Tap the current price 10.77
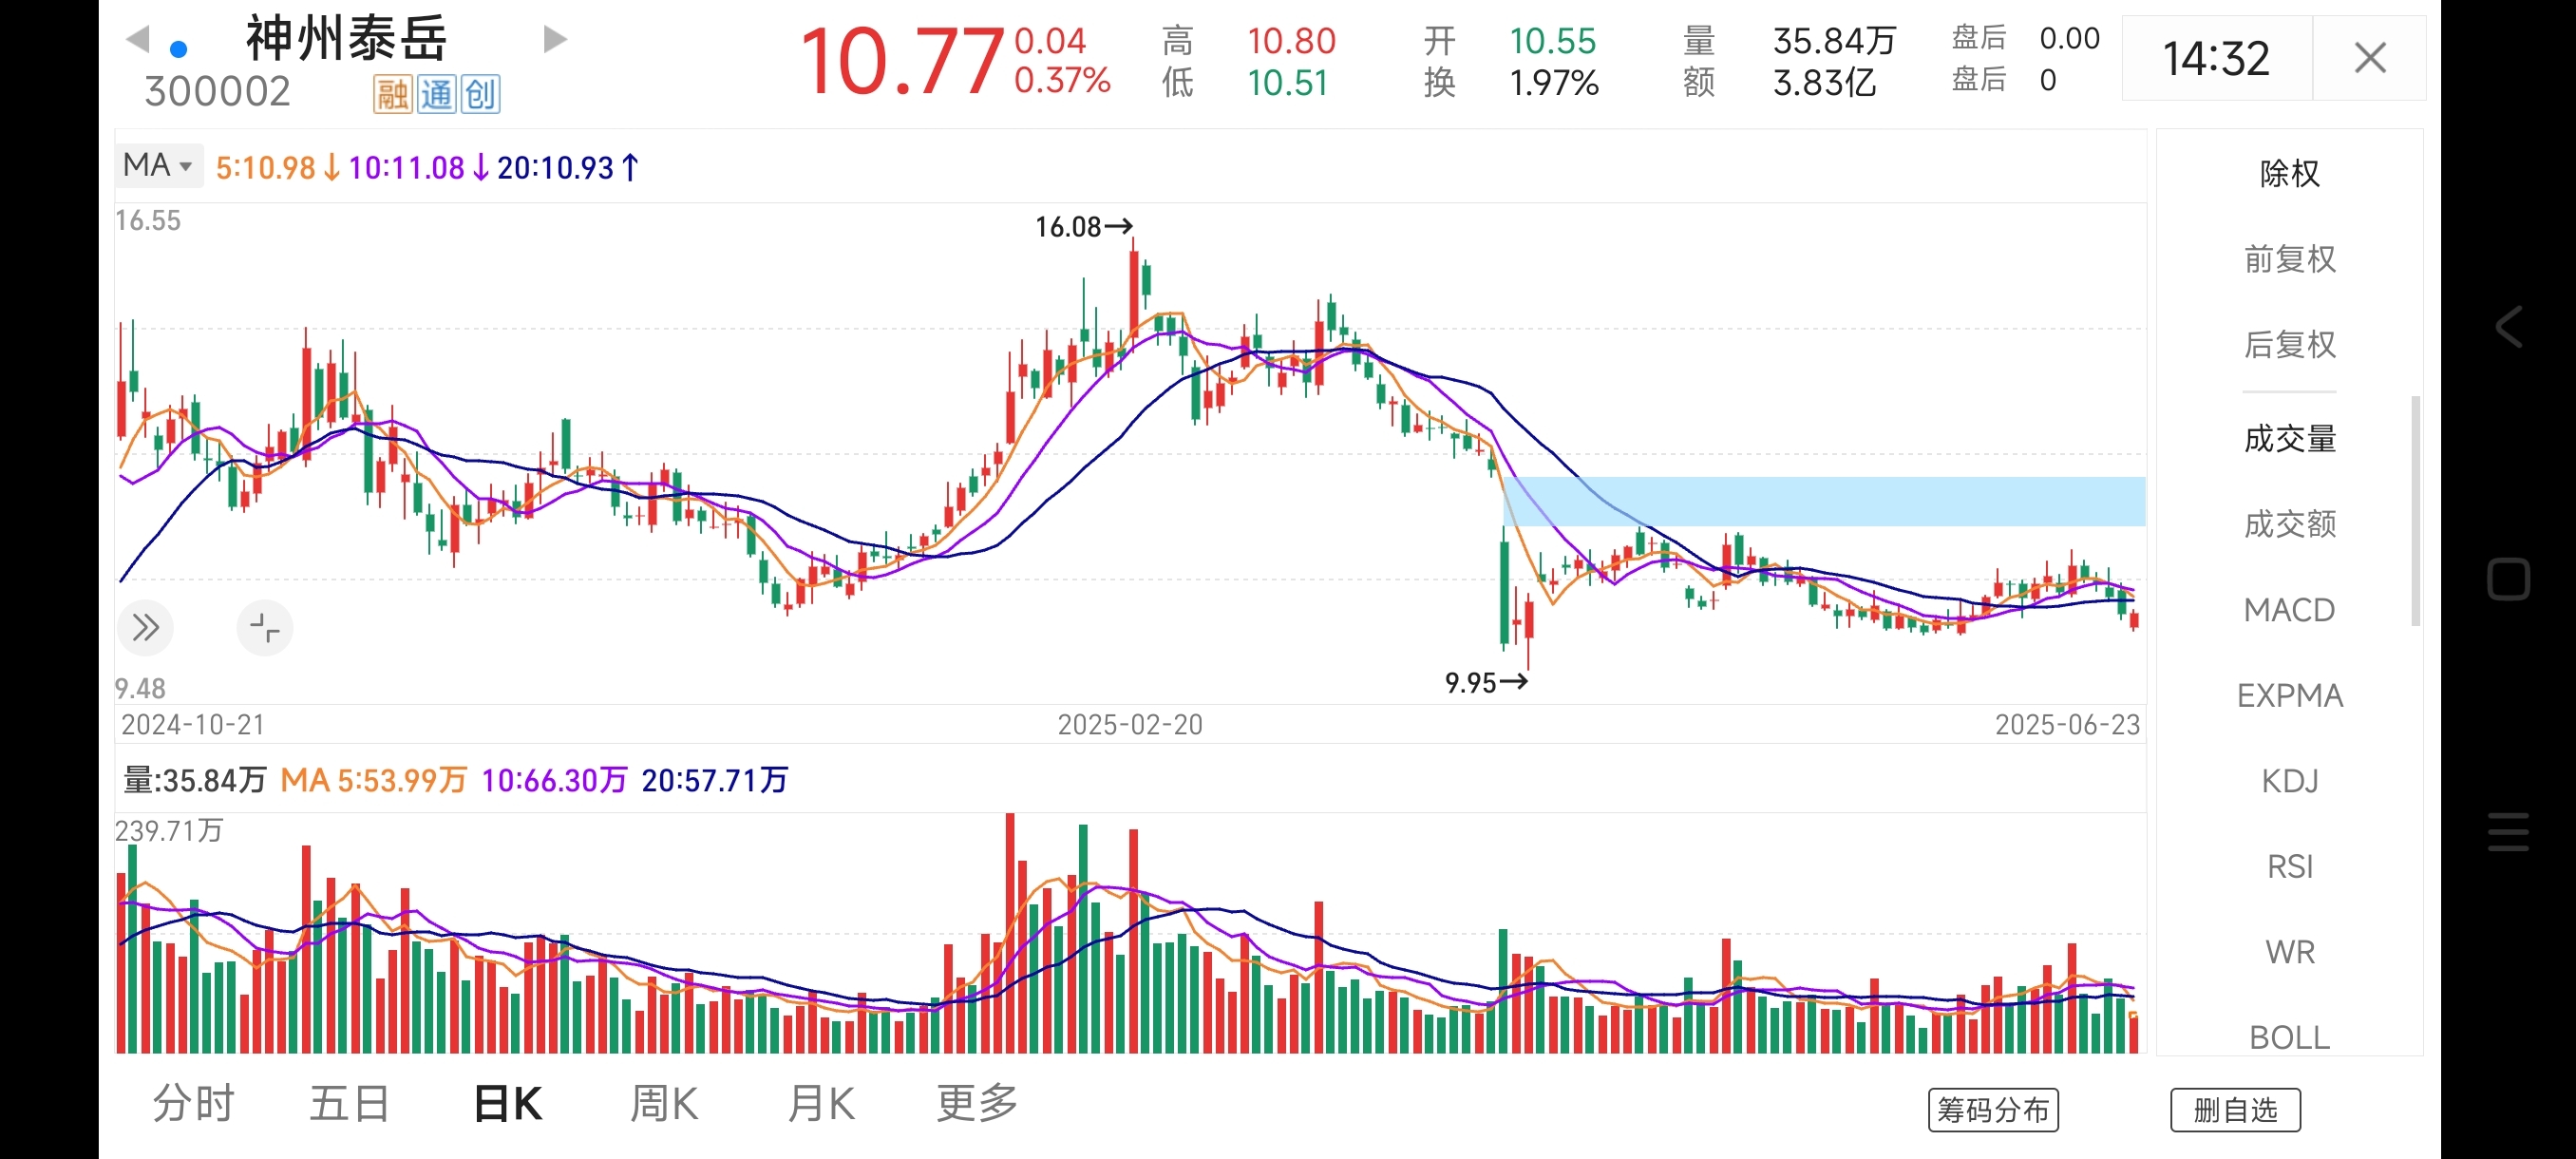The width and height of the screenshot is (2576, 1159). pos(902,61)
